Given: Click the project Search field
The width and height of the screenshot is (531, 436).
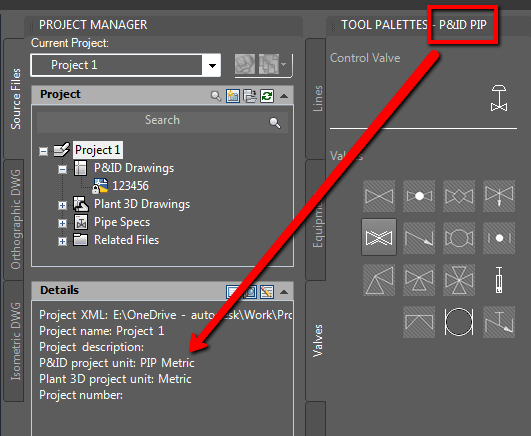Looking at the screenshot, I should 162,121.
